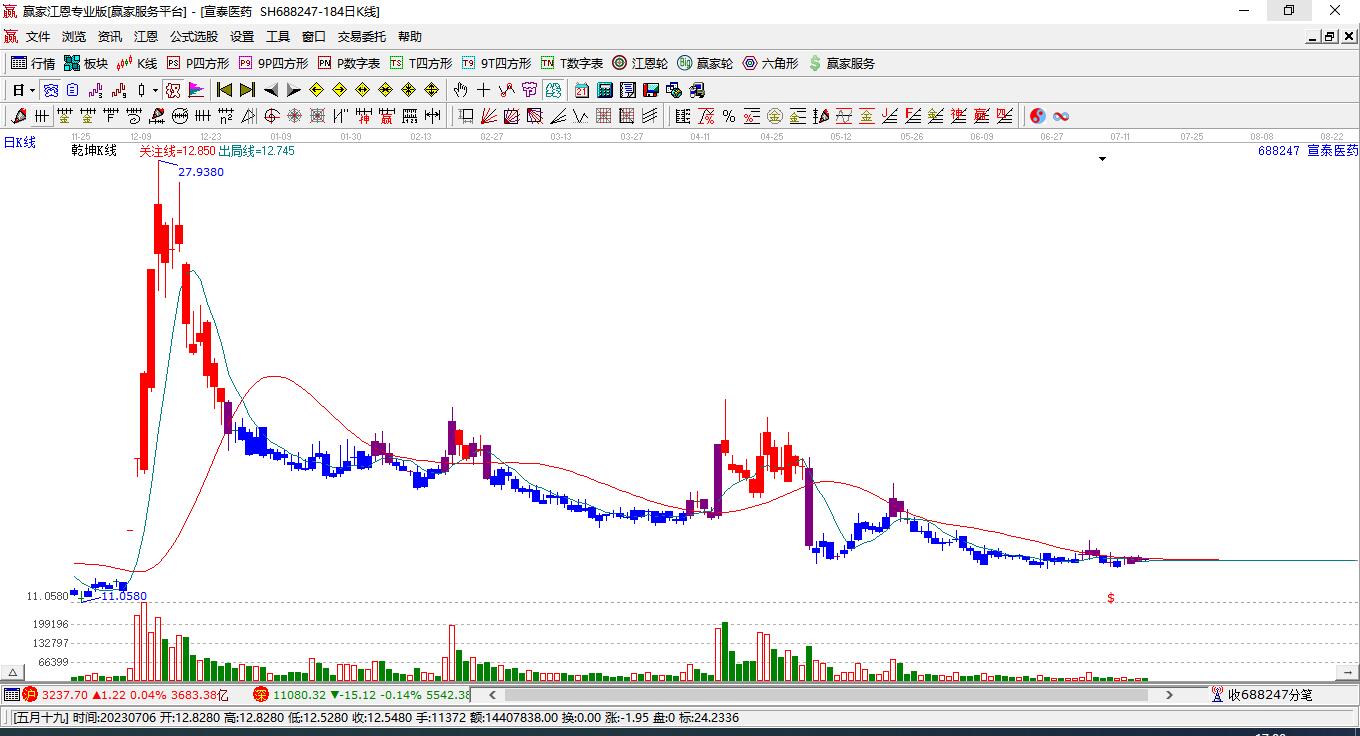Open the 设置 menu

coord(242,37)
